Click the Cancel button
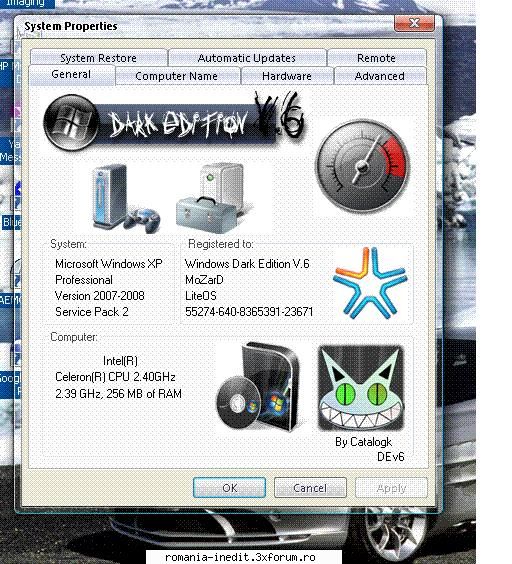Viewport: 512px width, 564px height. tap(310, 488)
